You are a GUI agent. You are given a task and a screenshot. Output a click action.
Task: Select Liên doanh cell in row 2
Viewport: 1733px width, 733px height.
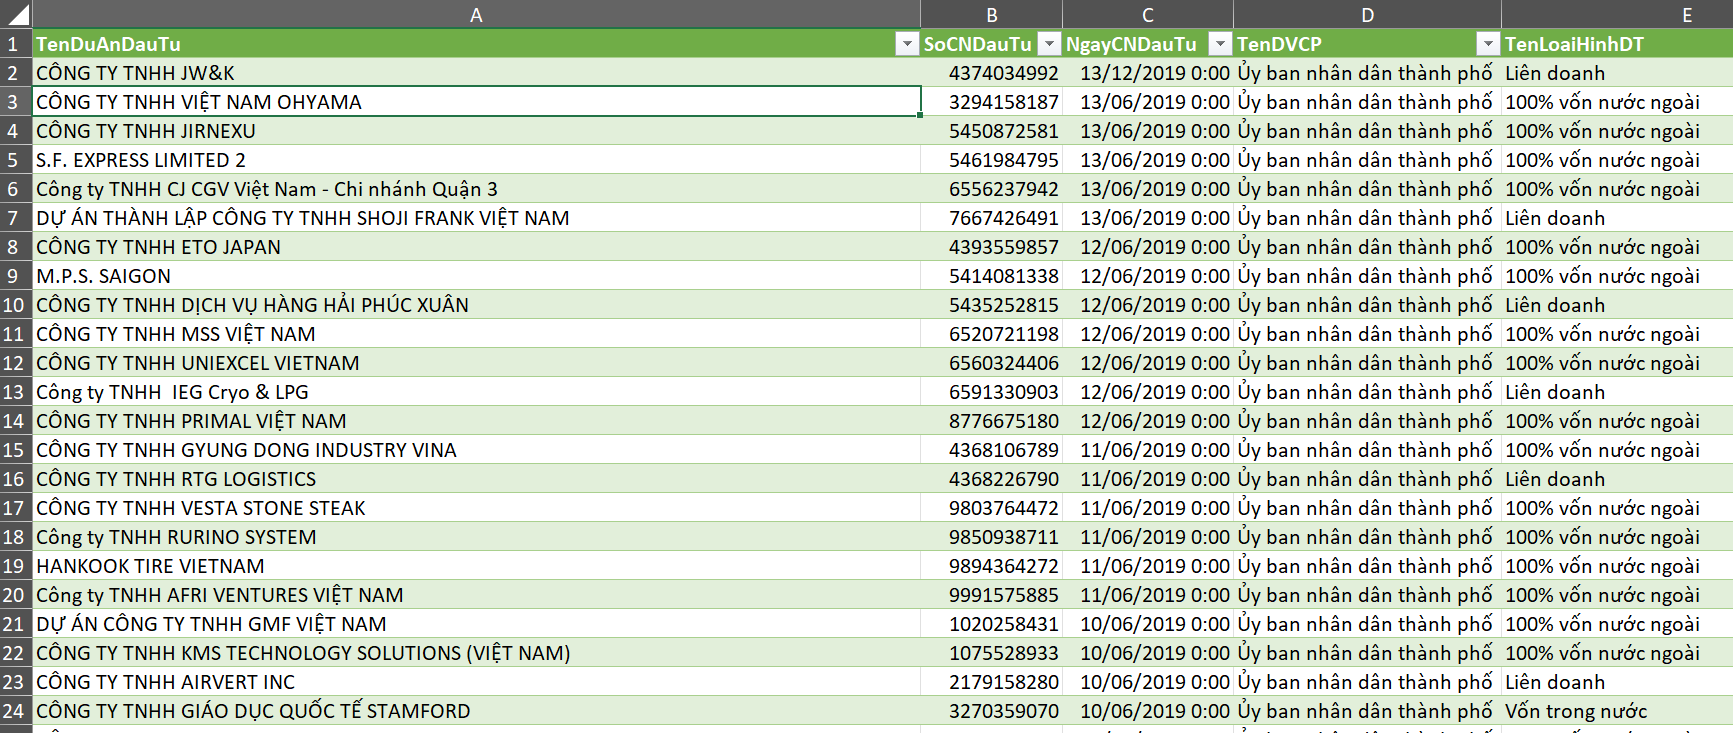pos(1617,73)
